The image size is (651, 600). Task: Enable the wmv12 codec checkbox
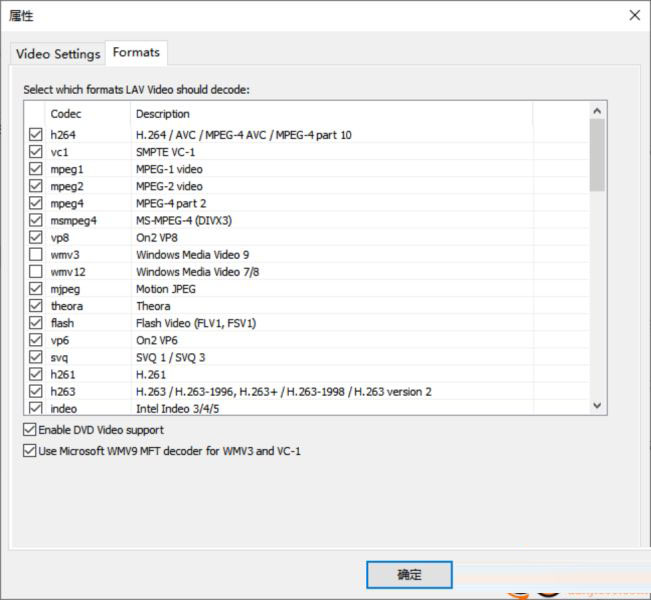coord(36,271)
